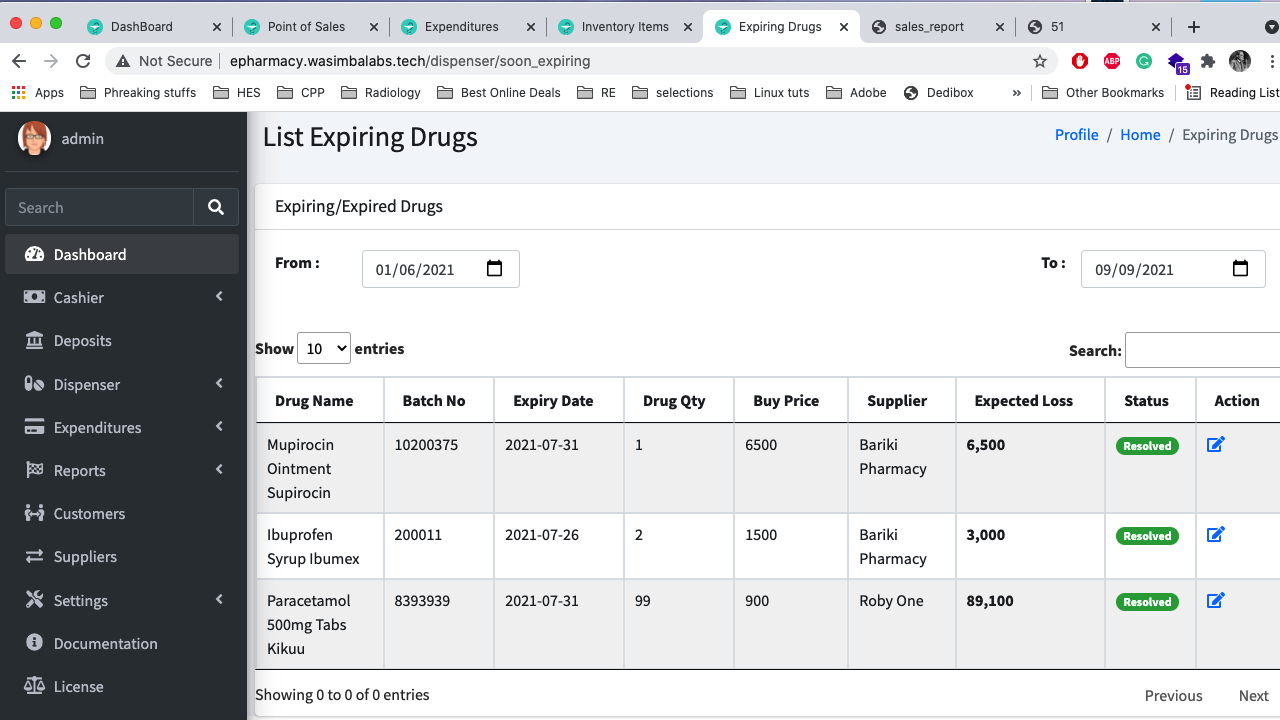Bookmark this page with the star icon
Screen dimensions: 1280x720
(1040, 61)
